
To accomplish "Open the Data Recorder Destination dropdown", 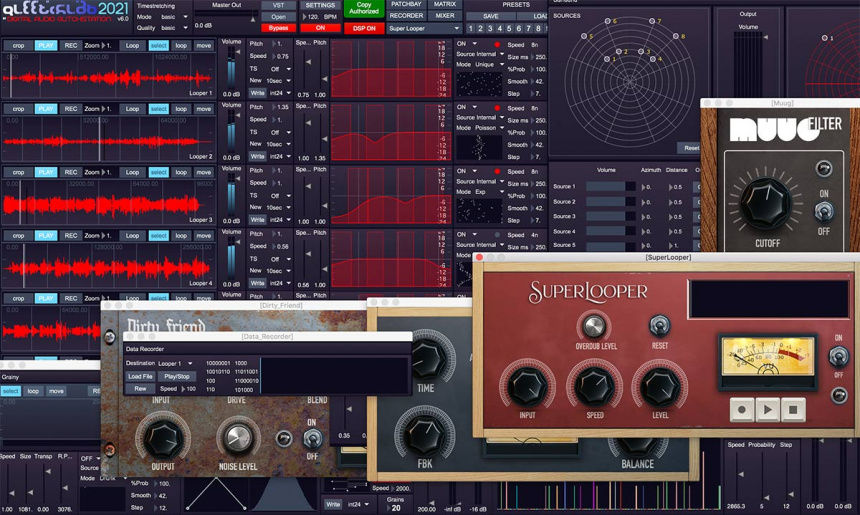I will [175, 364].
